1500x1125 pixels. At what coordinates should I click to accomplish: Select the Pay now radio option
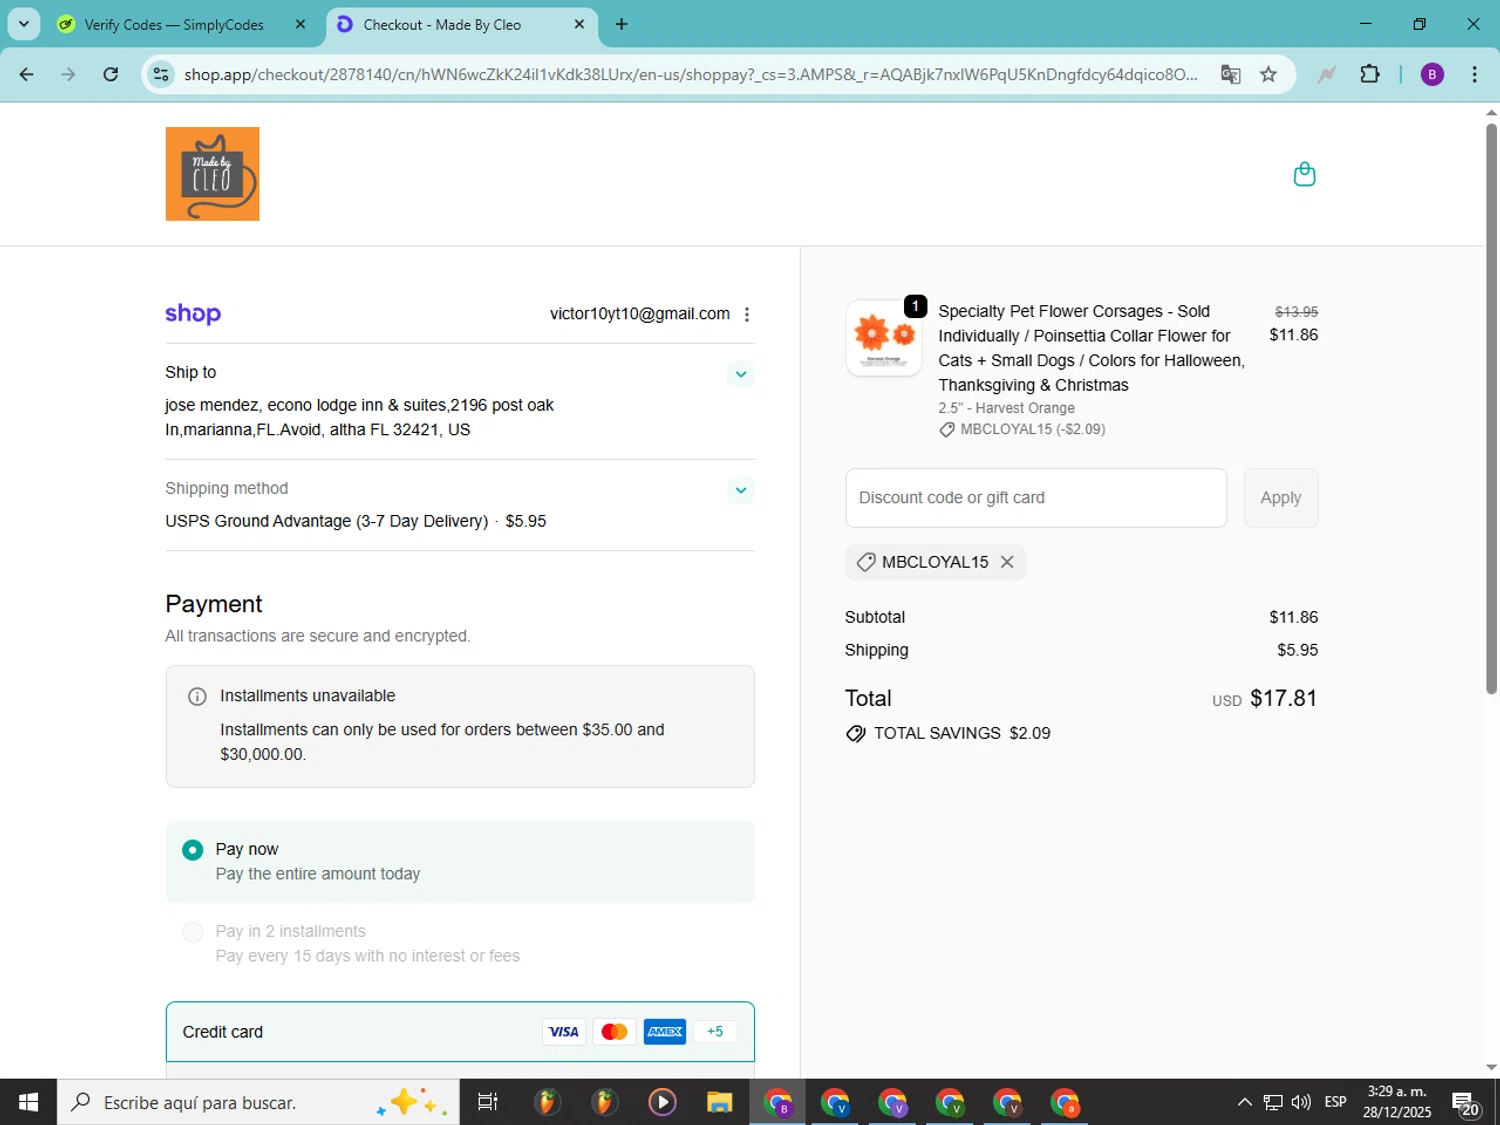(192, 850)
